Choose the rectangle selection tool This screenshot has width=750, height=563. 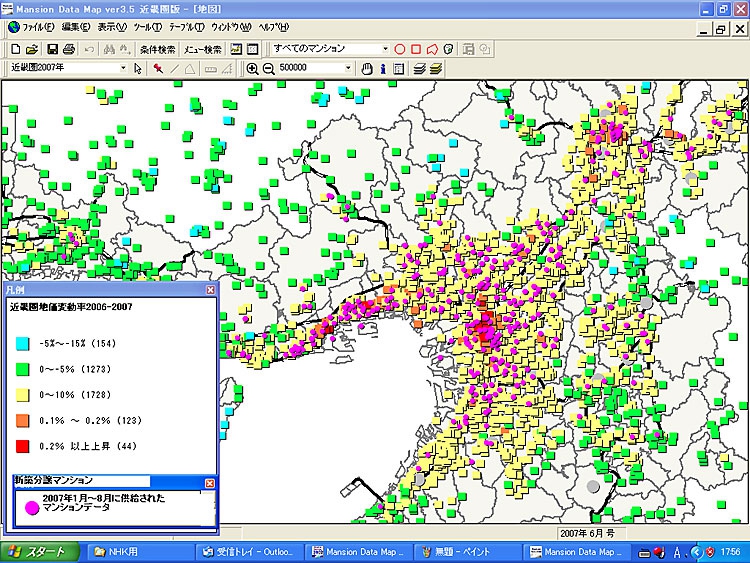pos(416,49)
